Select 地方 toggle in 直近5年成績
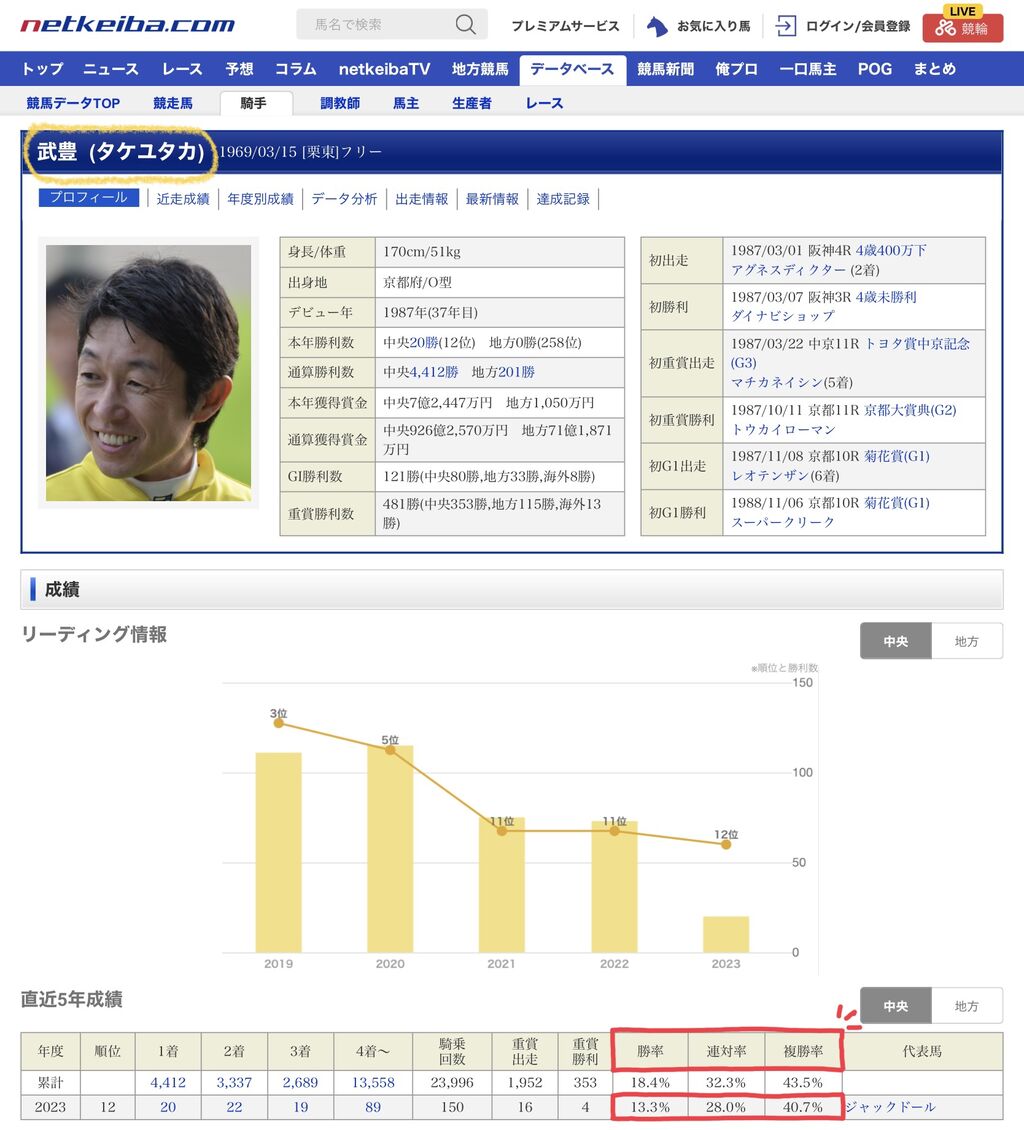Viewport: 1024px width, 1130px height. coord(966,1006)
